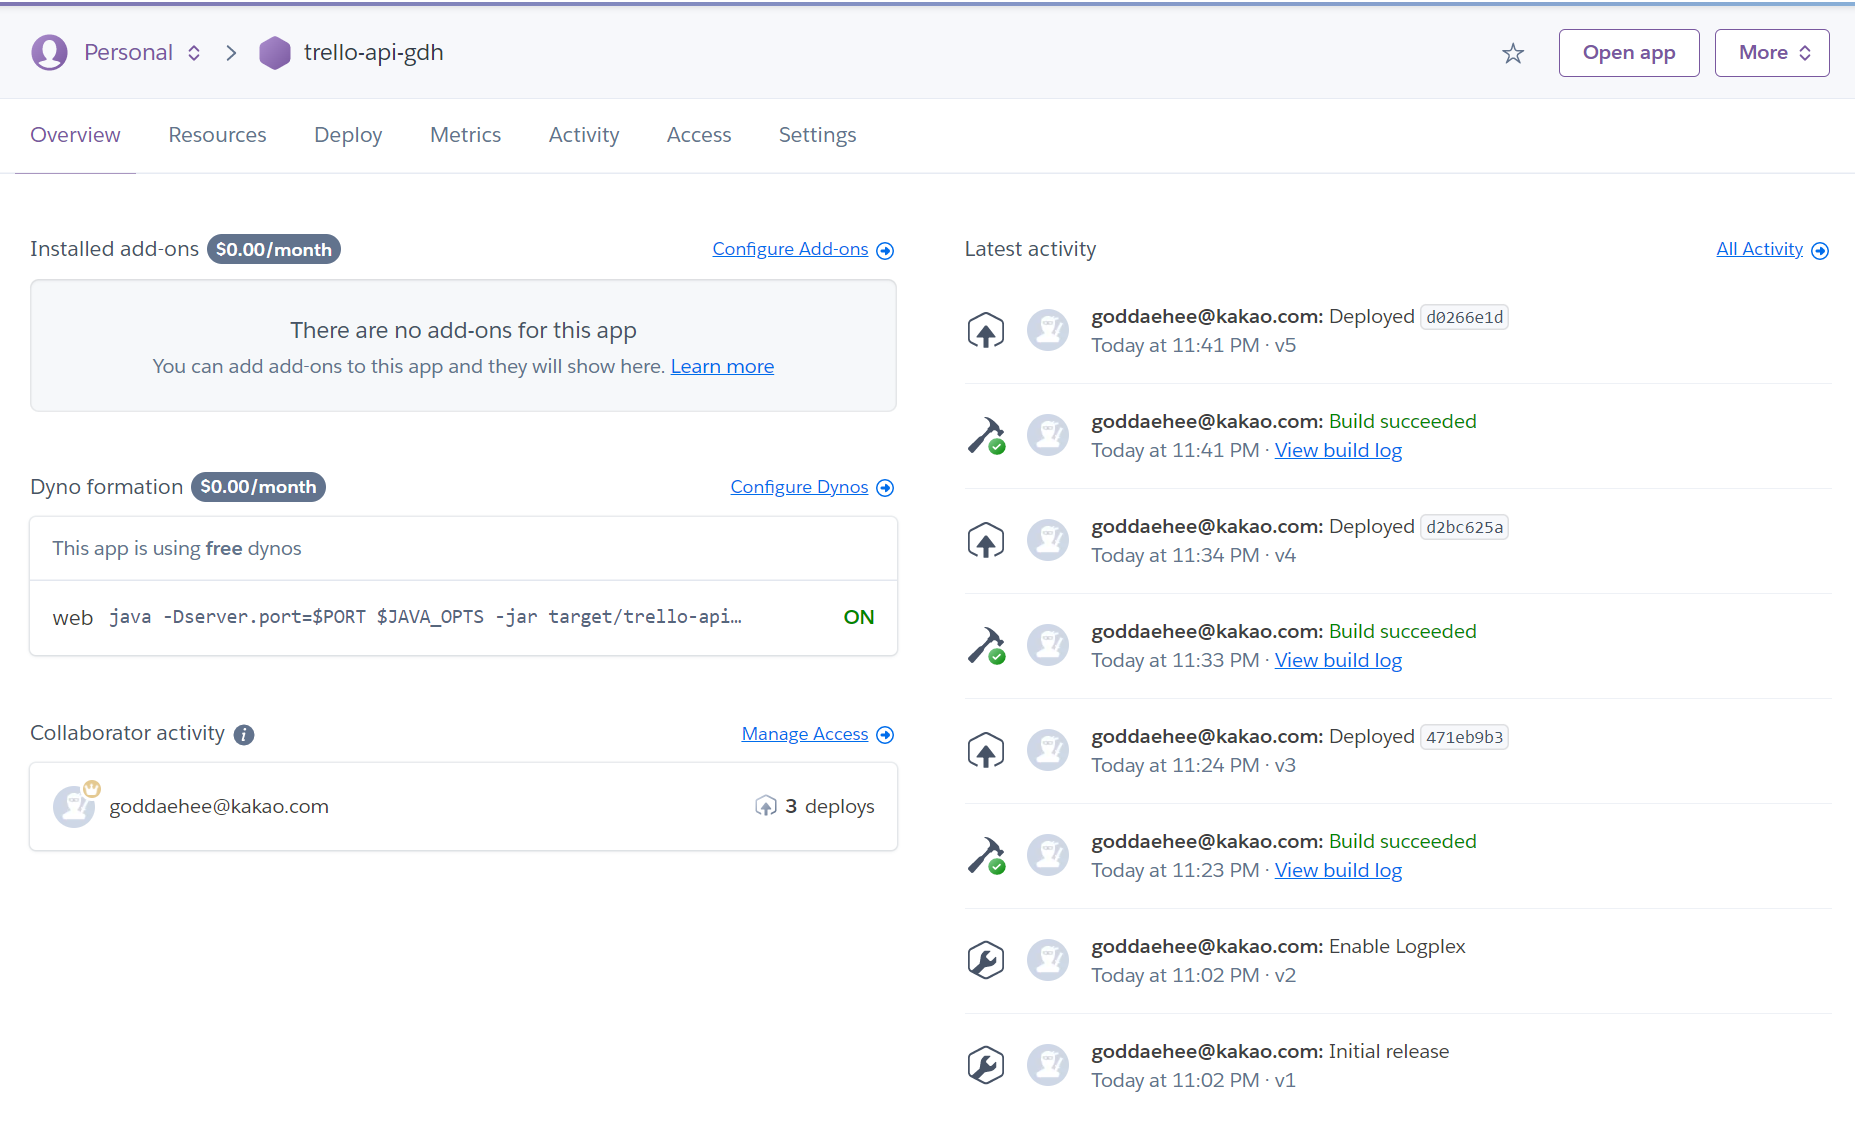The image size is (1855, 1127).
Task: Click the Open app button
Action: [x=1629, y=53]
